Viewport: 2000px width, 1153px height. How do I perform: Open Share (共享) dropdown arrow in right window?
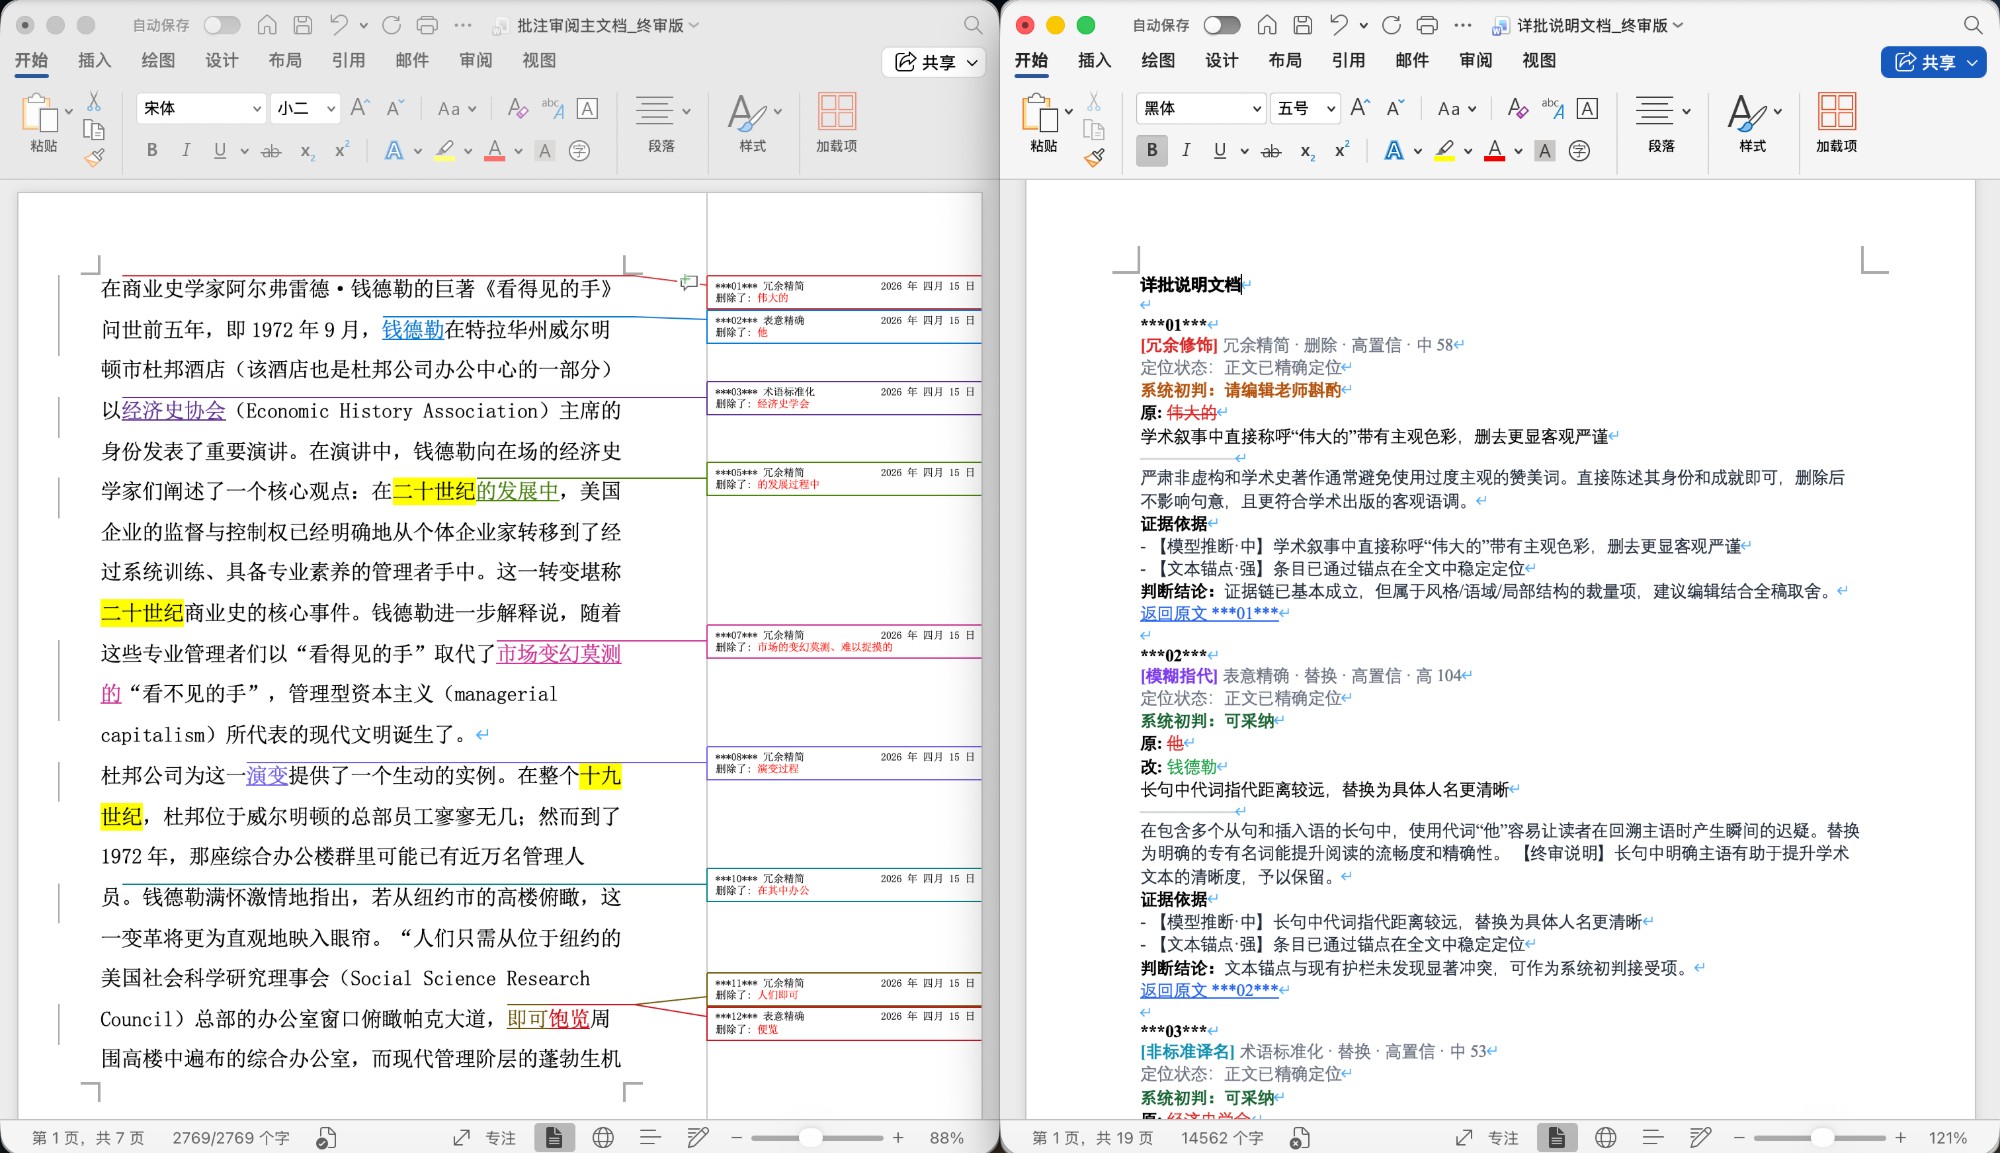[1972, 62]
